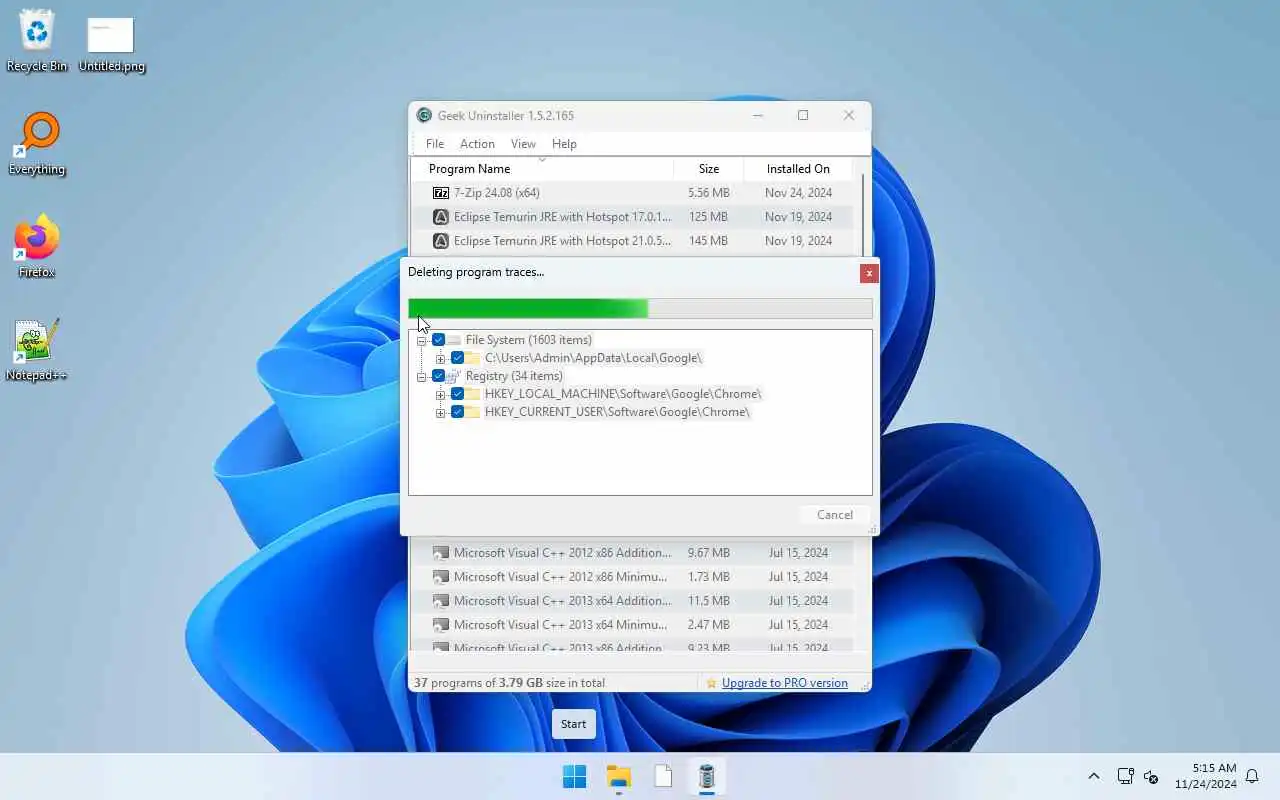This screenshot has width=1280, height=800.
Task: Open the Upgrade to PRO version link
Action: click(x=784, y=683)
